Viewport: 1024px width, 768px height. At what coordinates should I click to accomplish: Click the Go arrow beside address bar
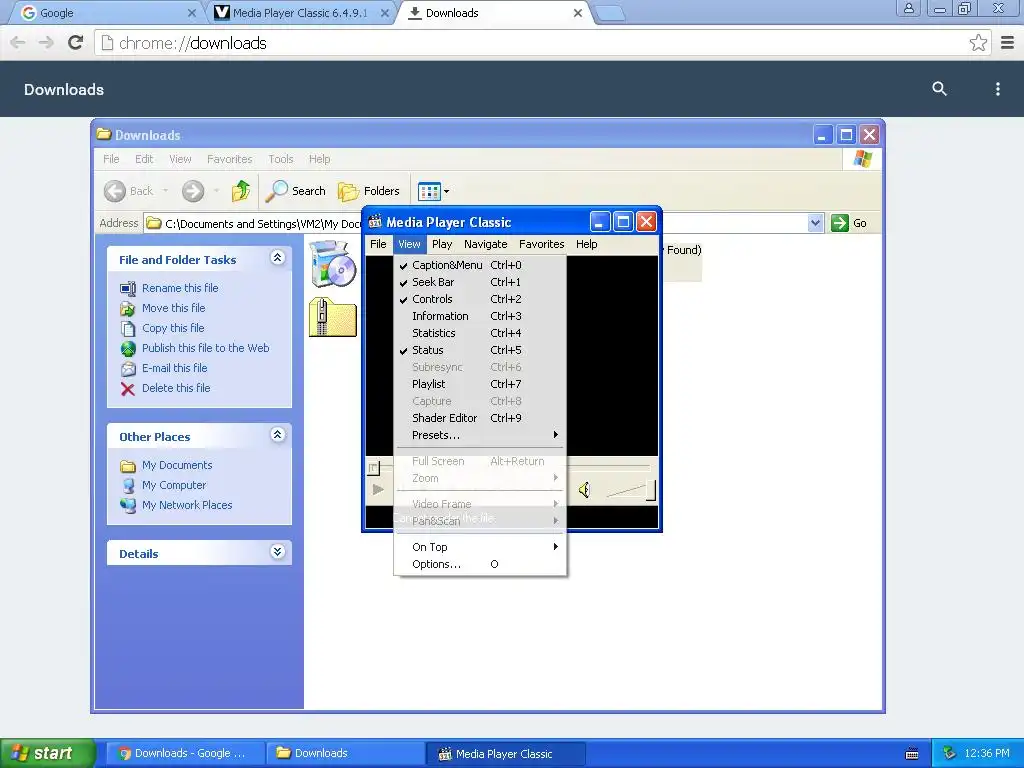839,223
